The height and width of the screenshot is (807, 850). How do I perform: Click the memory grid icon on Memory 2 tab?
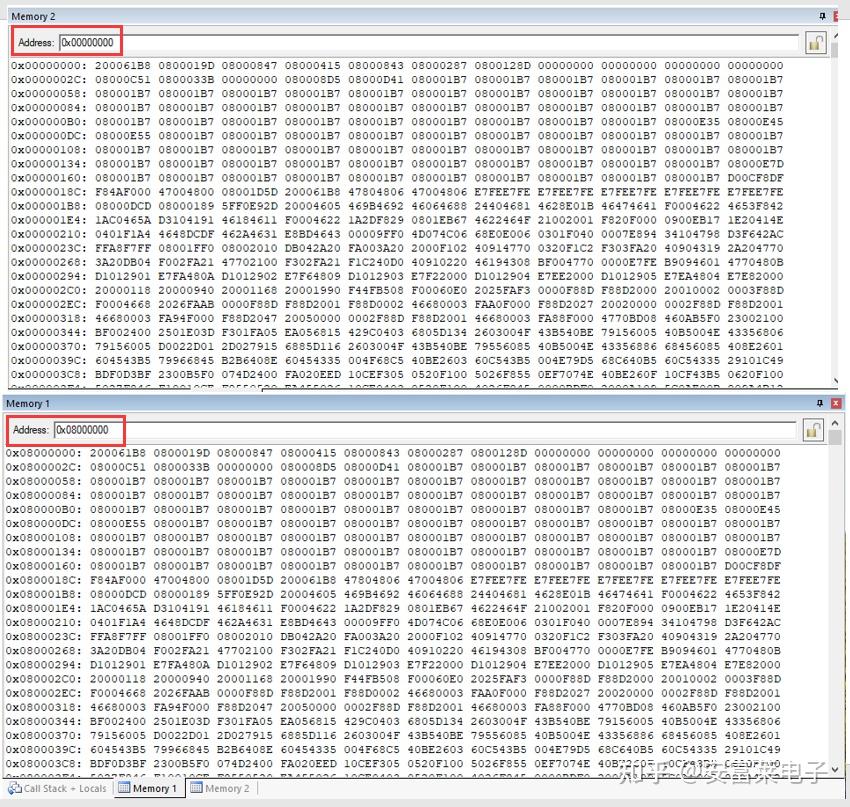[x=199, y=789]
